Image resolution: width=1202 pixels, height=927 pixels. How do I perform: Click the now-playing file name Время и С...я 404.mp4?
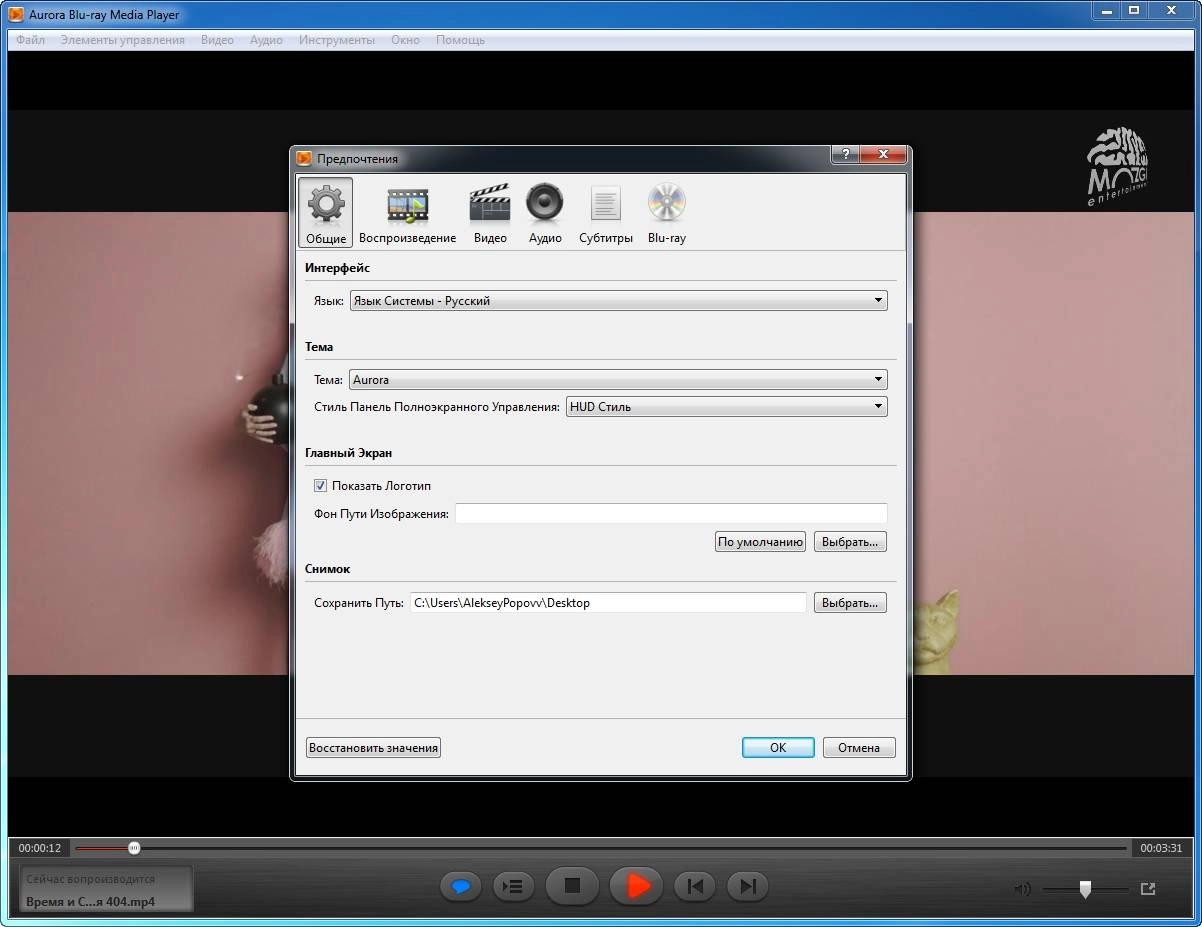90,901
